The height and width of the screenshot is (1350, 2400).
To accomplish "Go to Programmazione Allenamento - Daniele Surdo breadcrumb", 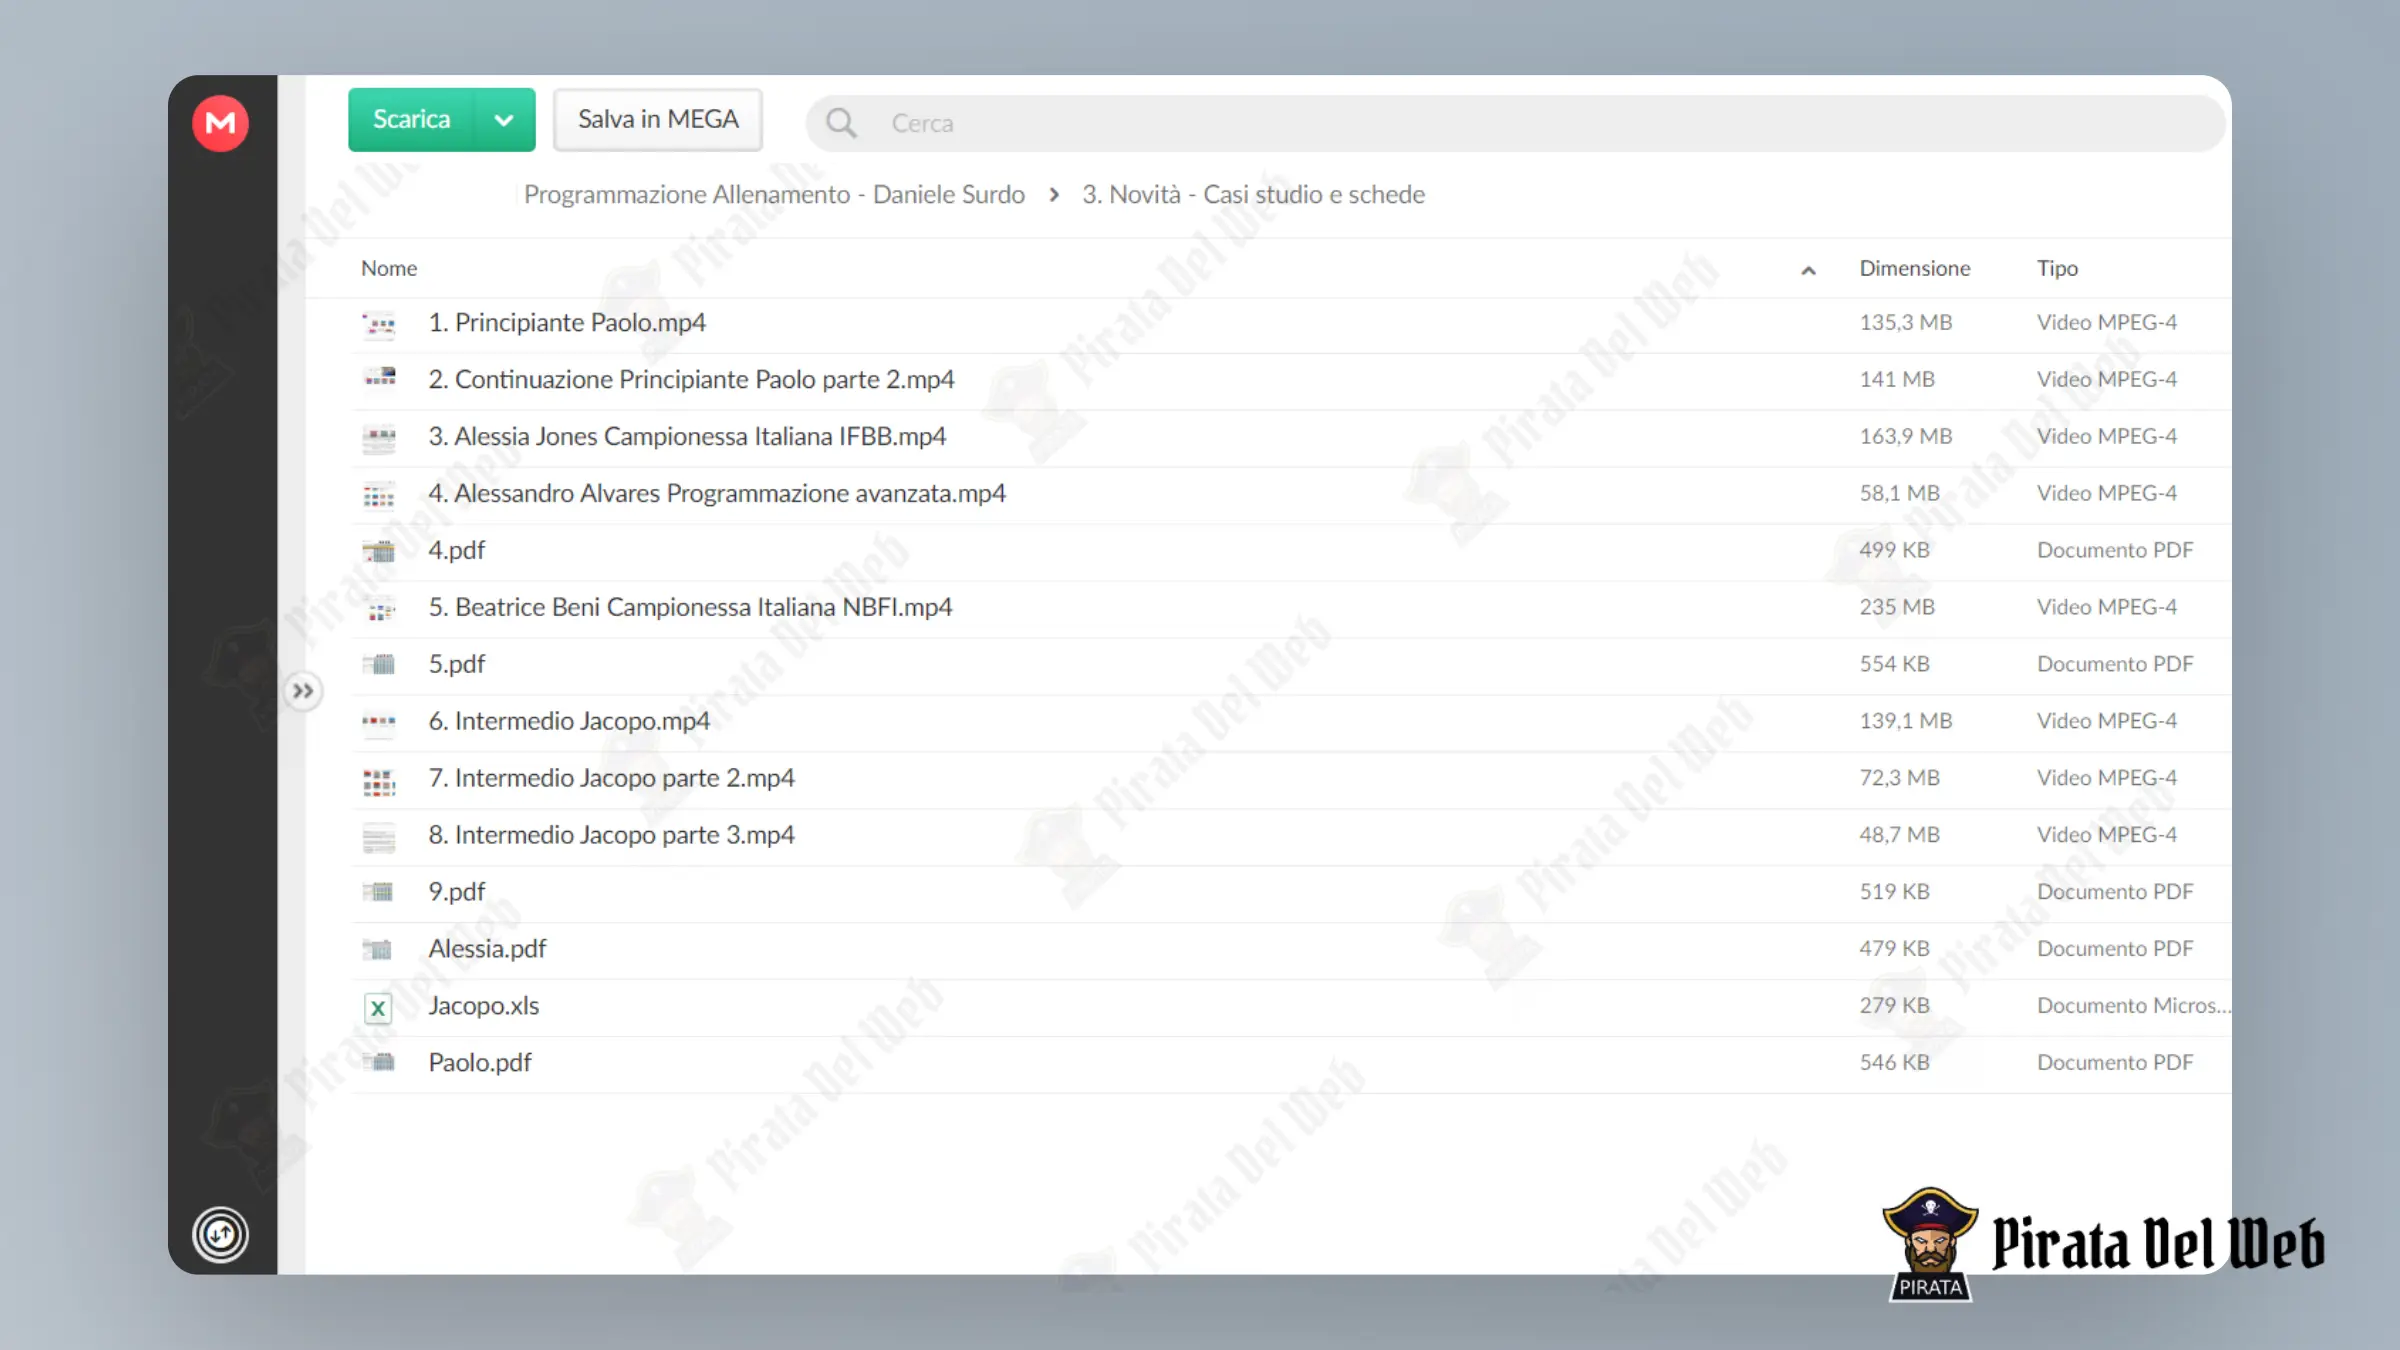I will point(774,194).
